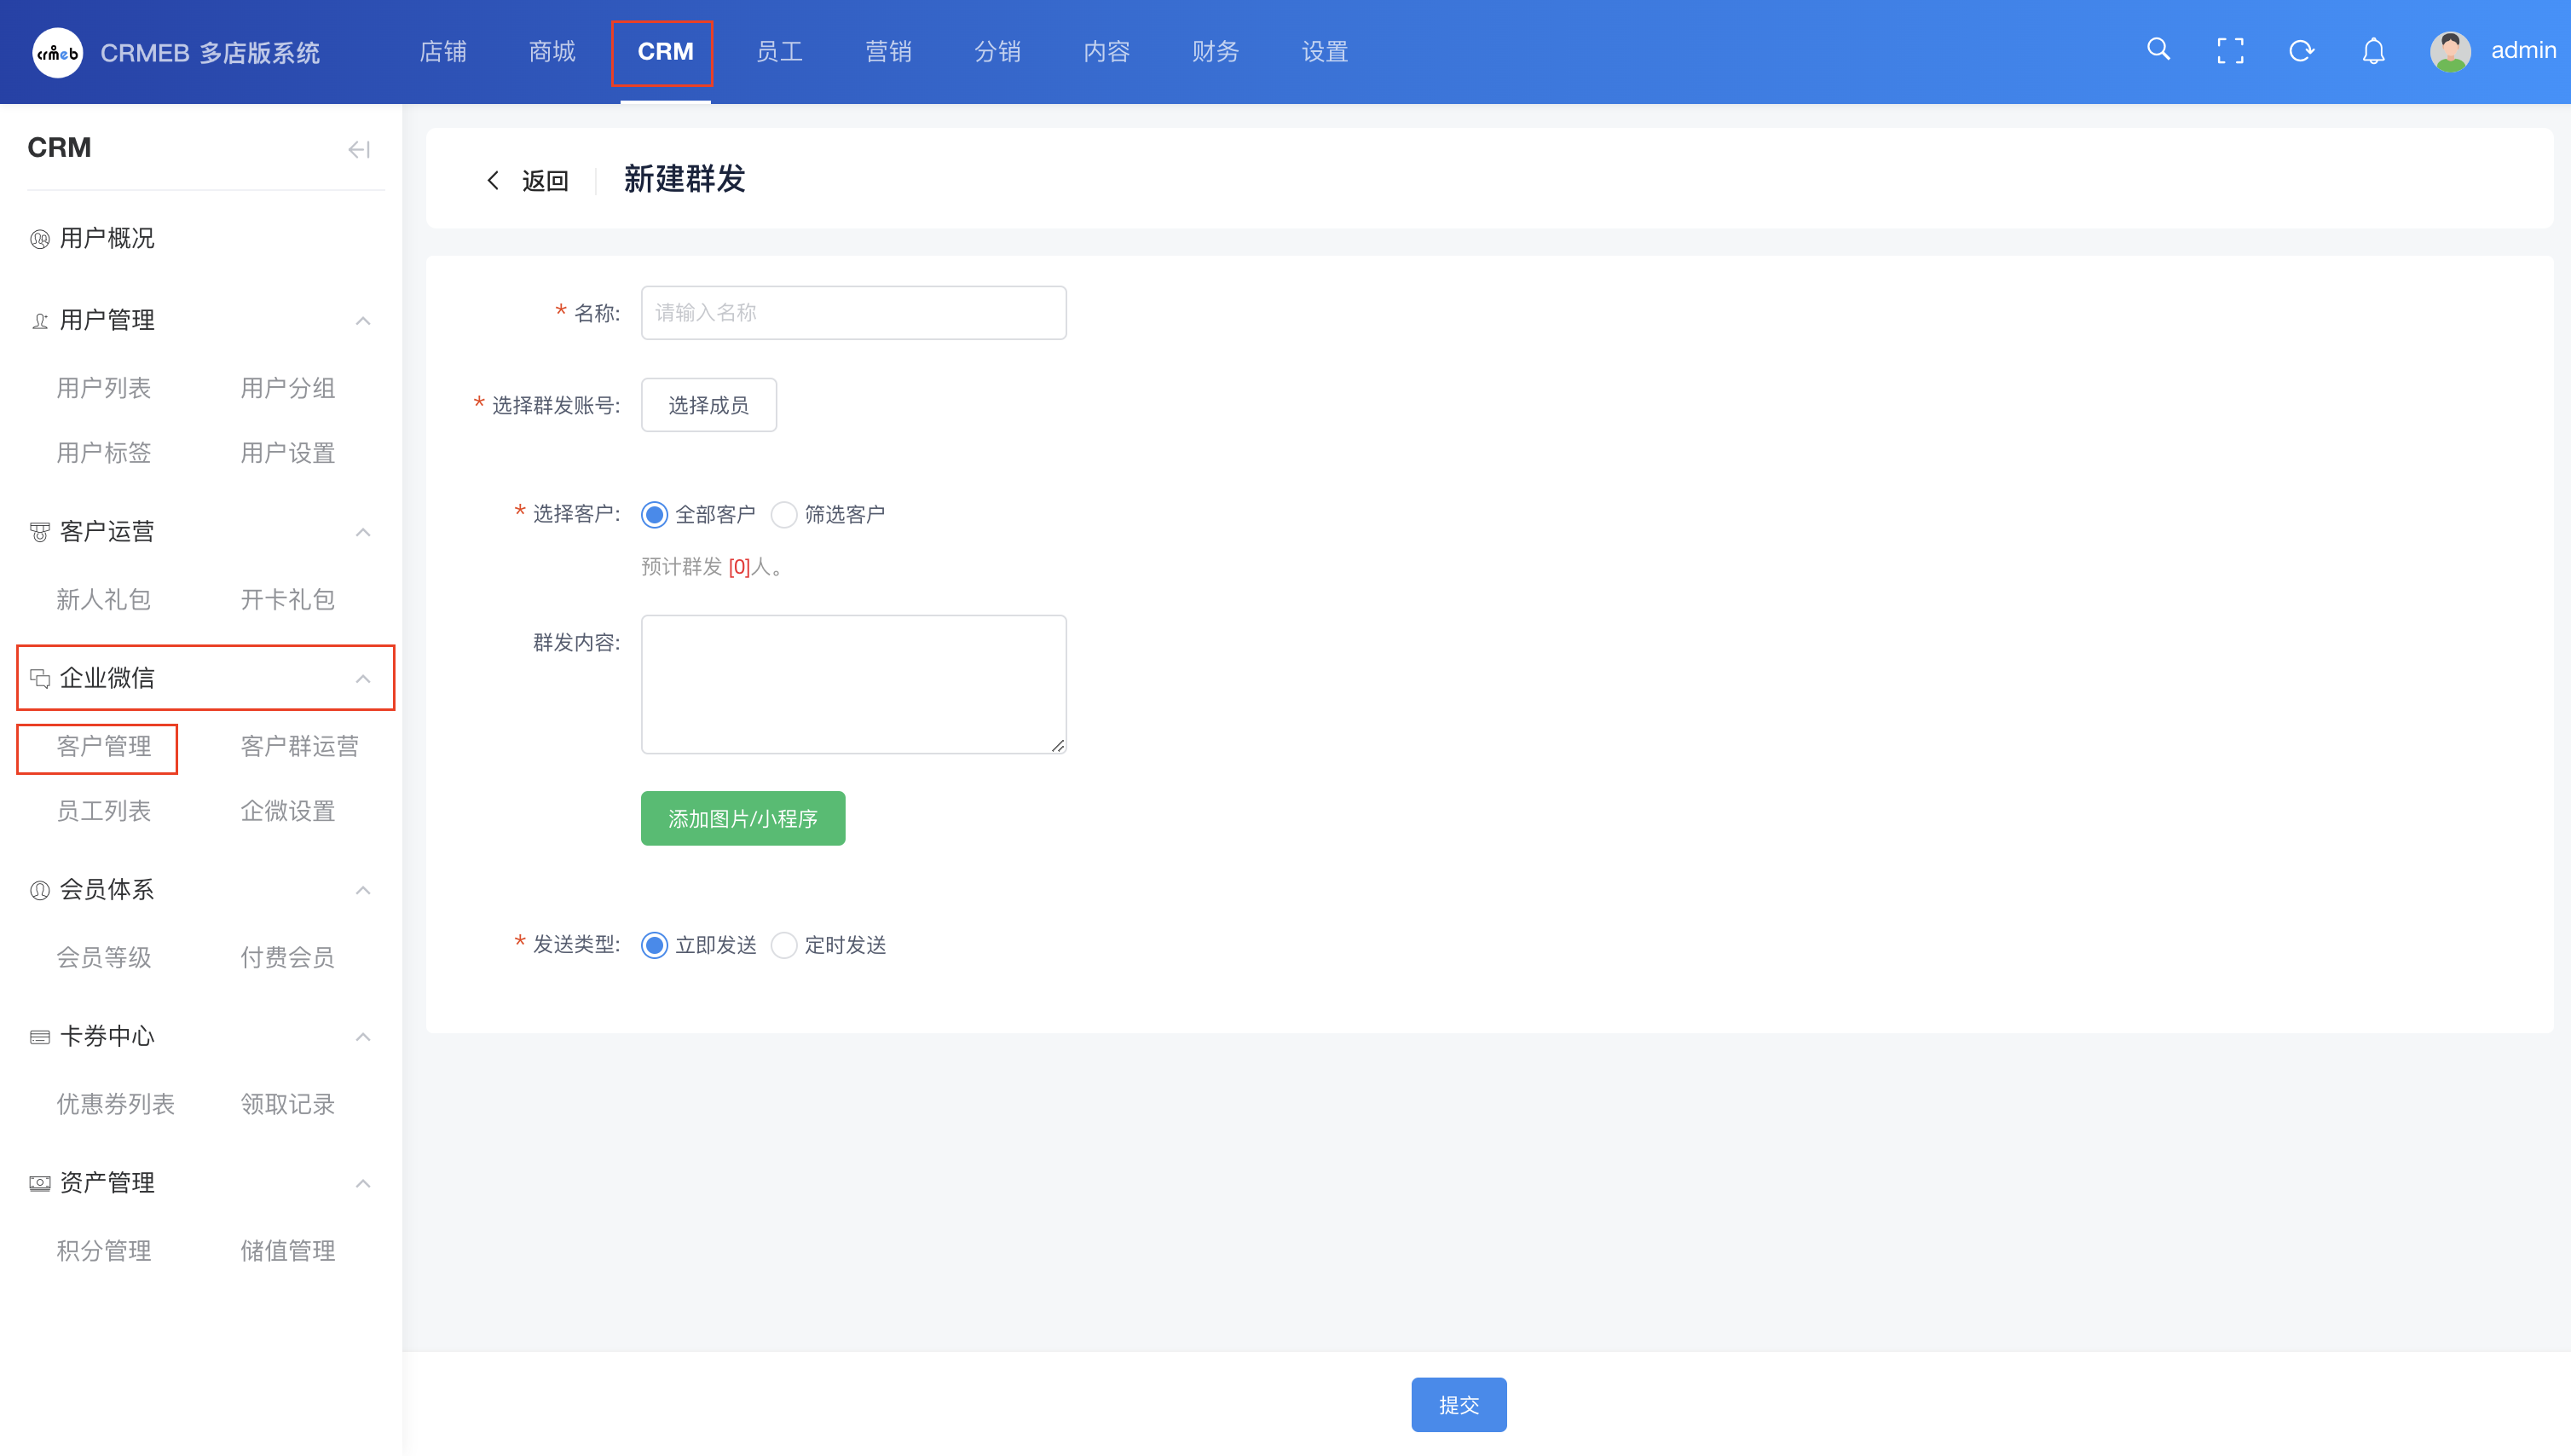The width and height of the screenshot is (2571, 1456).
Task: Open the 员工 top menu
Action: tap(779, 51)
